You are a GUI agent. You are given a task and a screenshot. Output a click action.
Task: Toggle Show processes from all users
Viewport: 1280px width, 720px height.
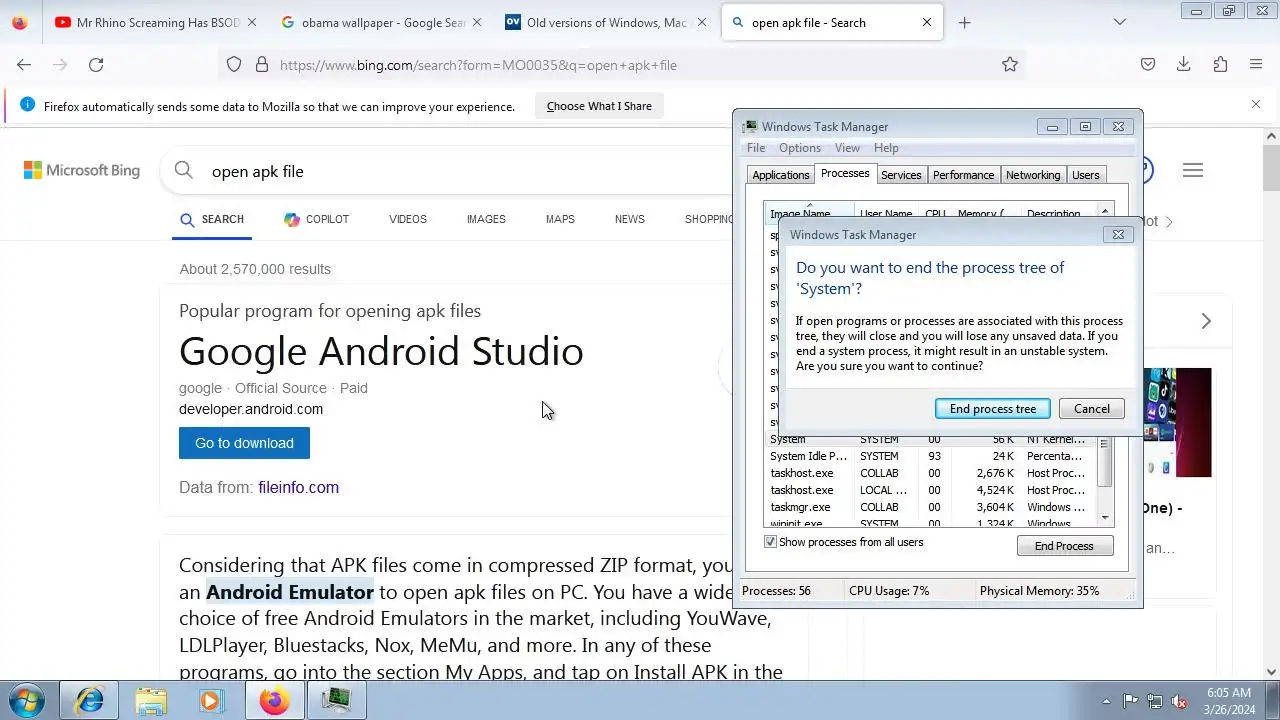pos(770,542)
